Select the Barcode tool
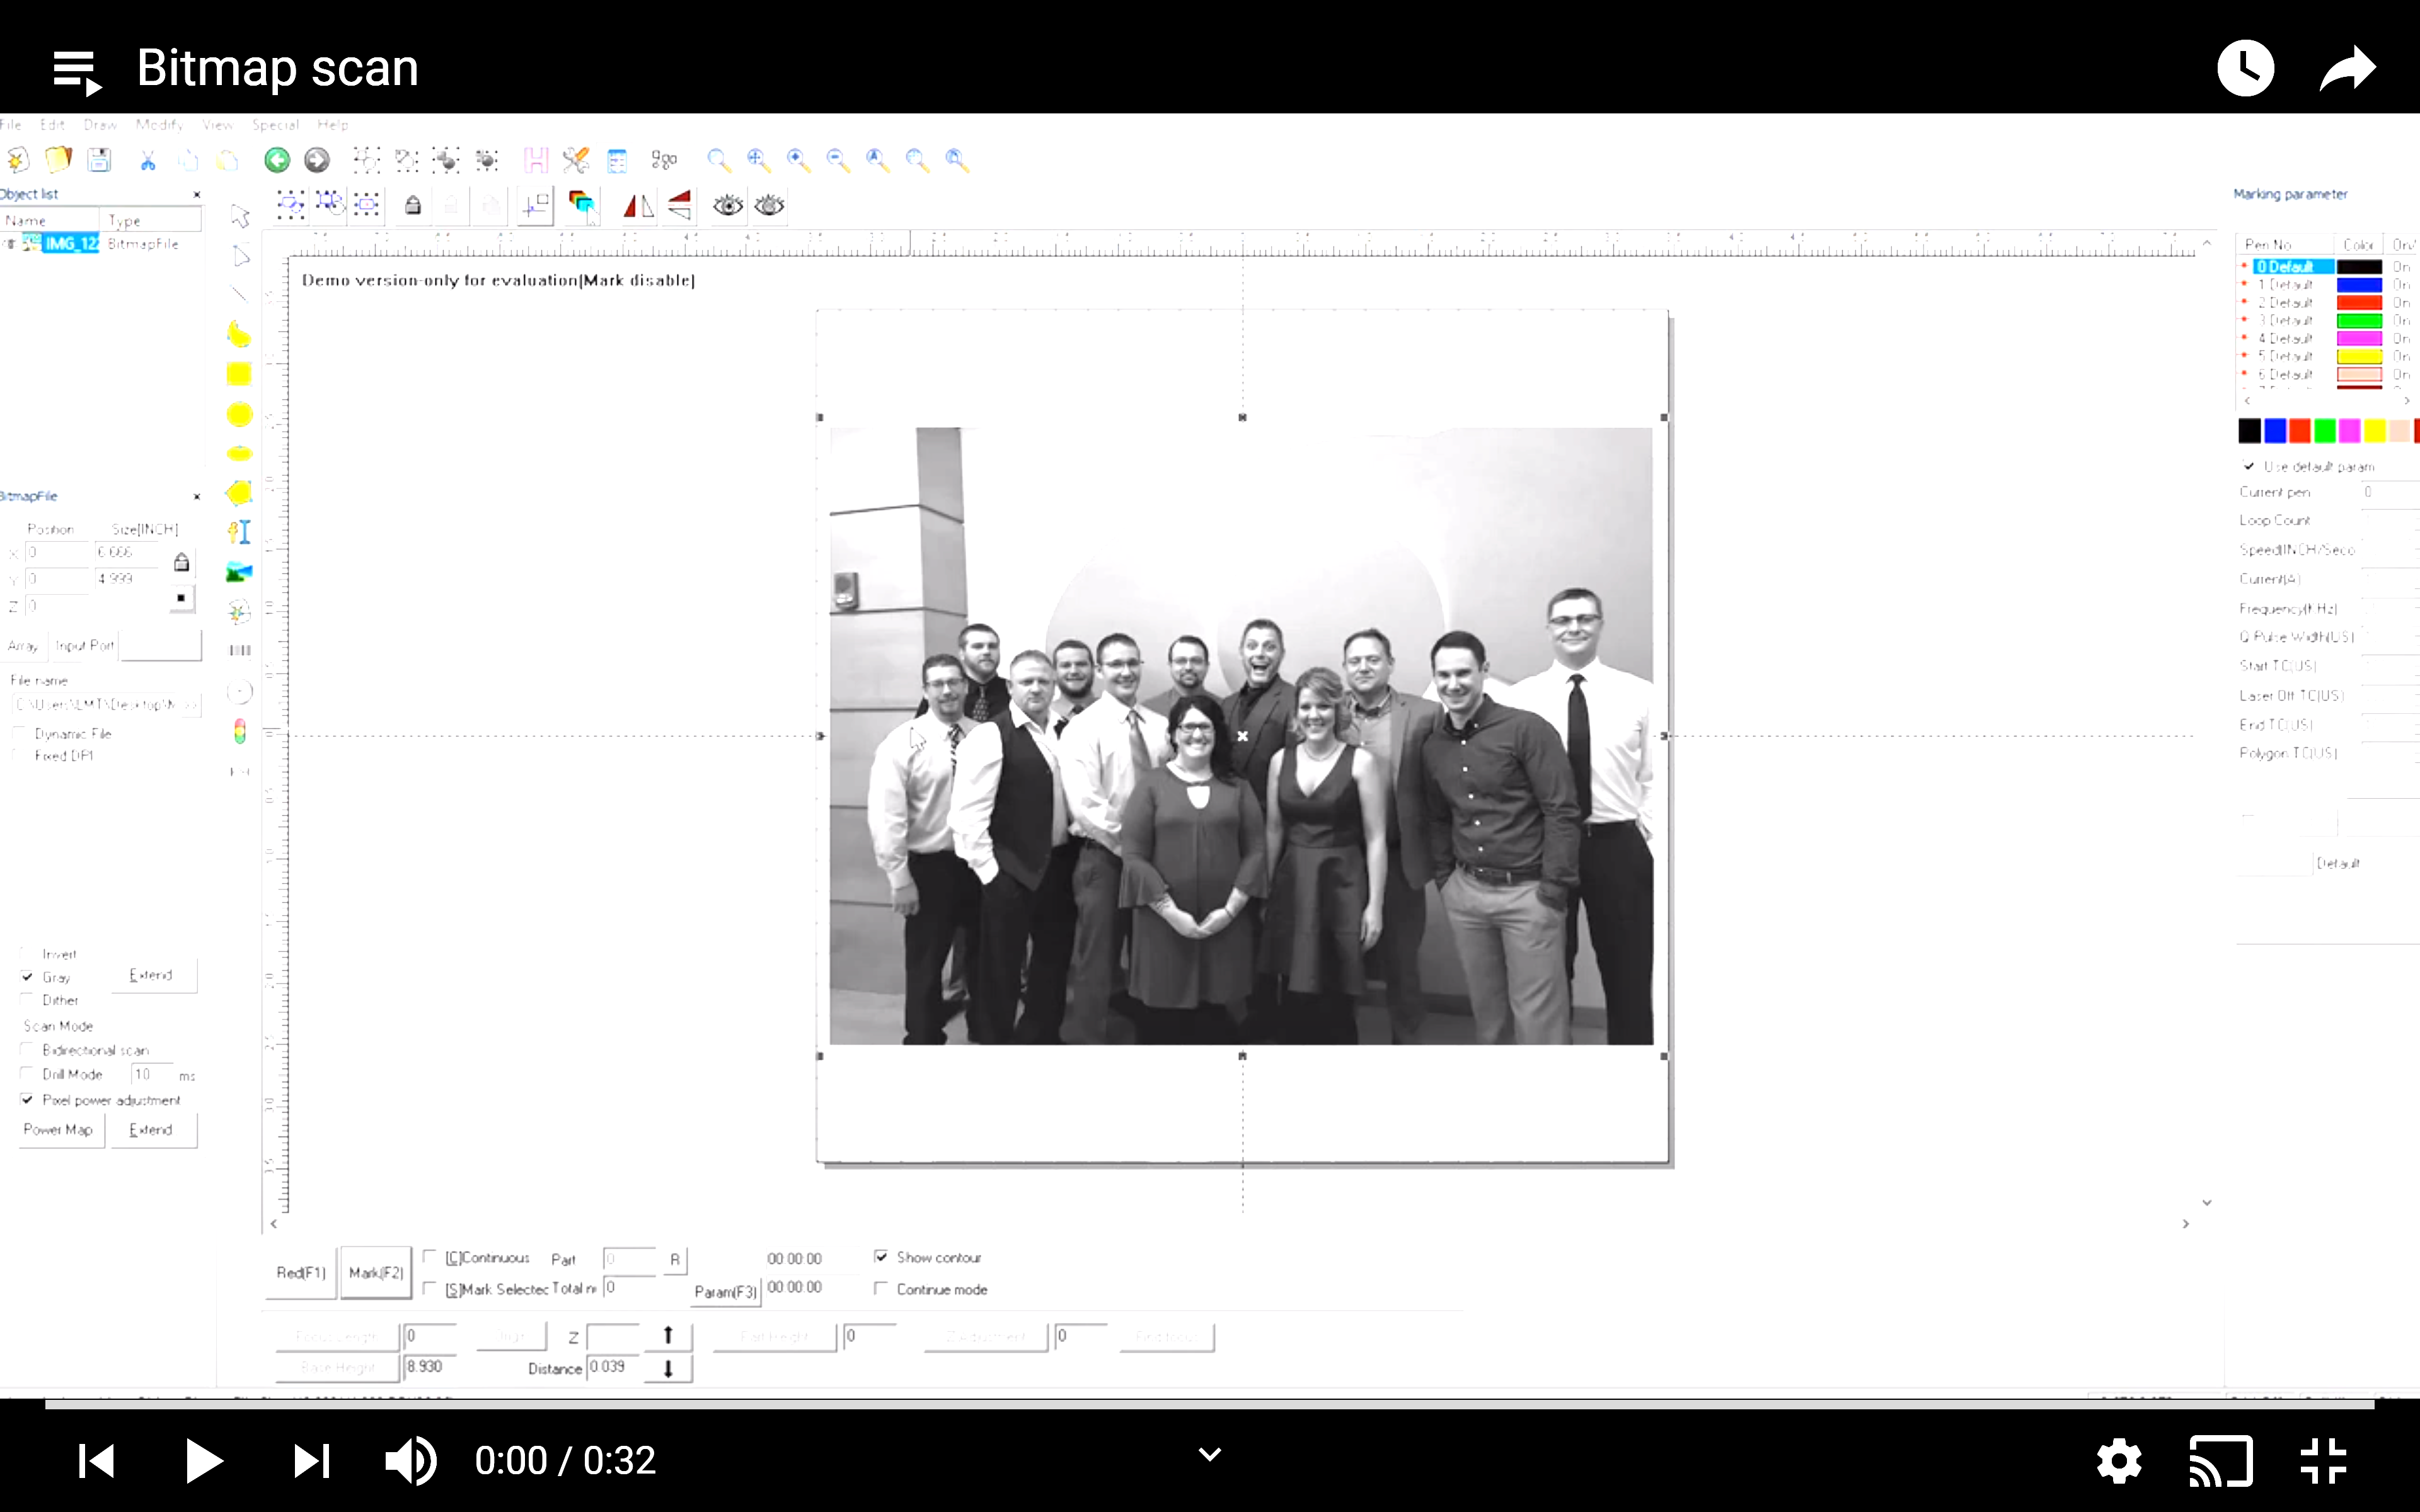Screen dimensions: 2420x1512 tap(239, 650)
